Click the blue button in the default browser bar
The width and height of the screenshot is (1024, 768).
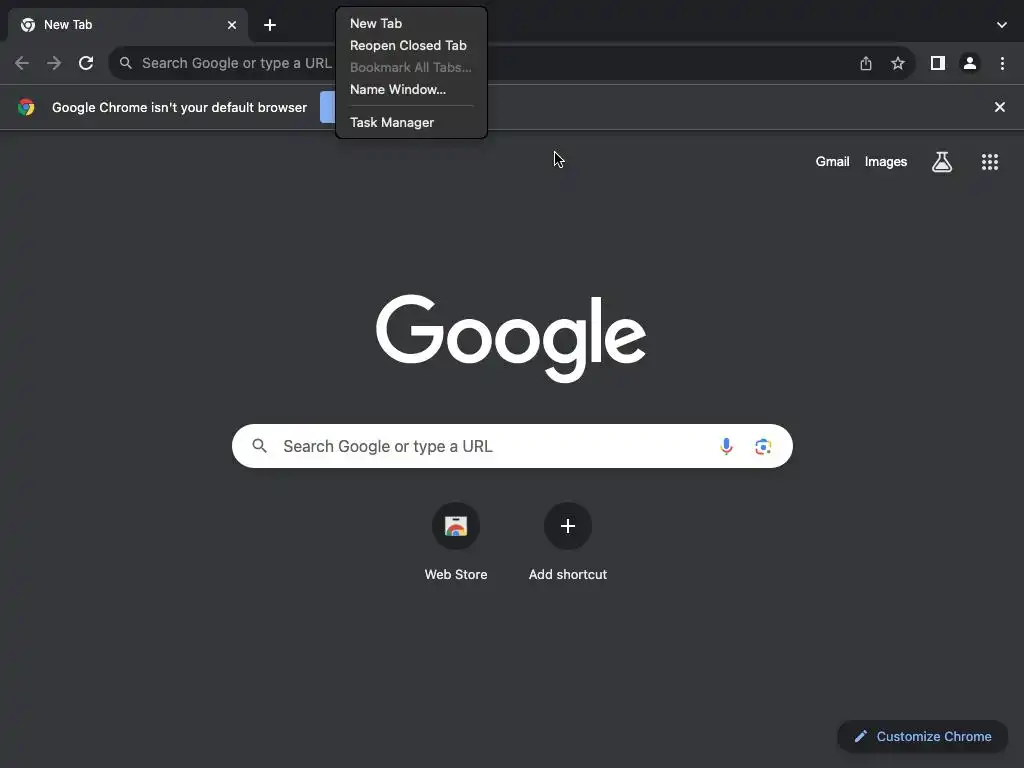coord(327,107)
